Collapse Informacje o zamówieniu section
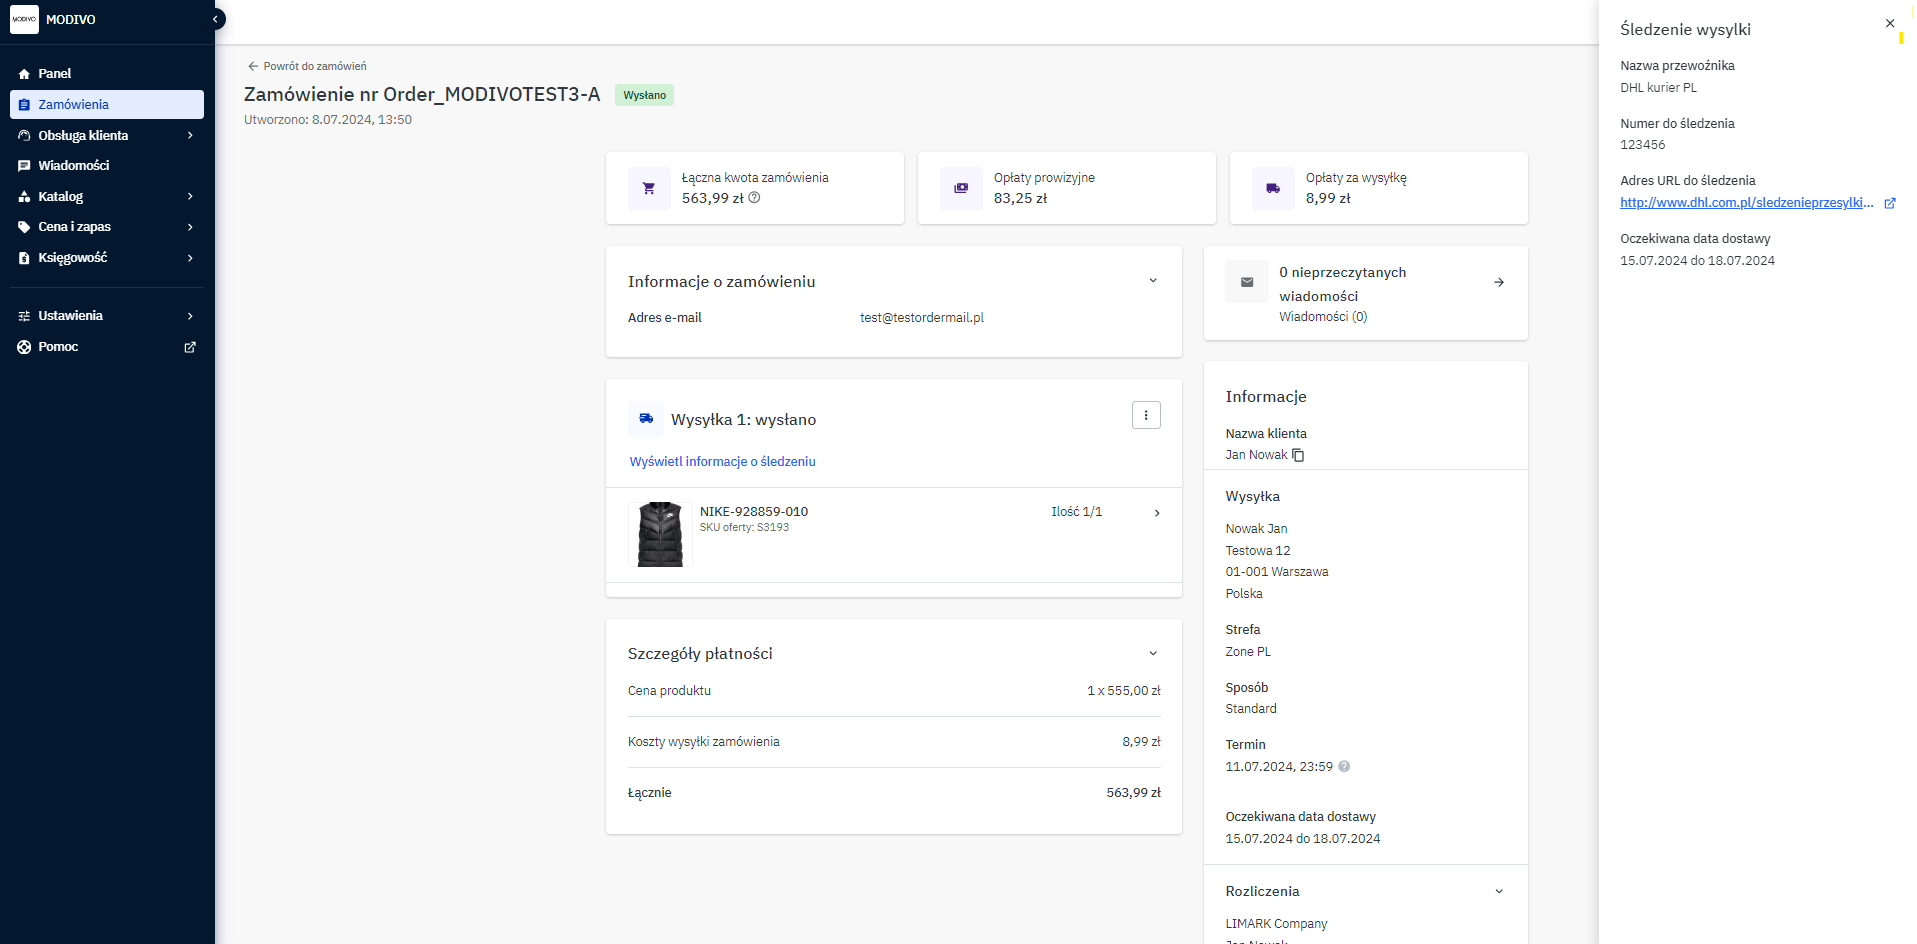1917x944 pixels. 1153,281
